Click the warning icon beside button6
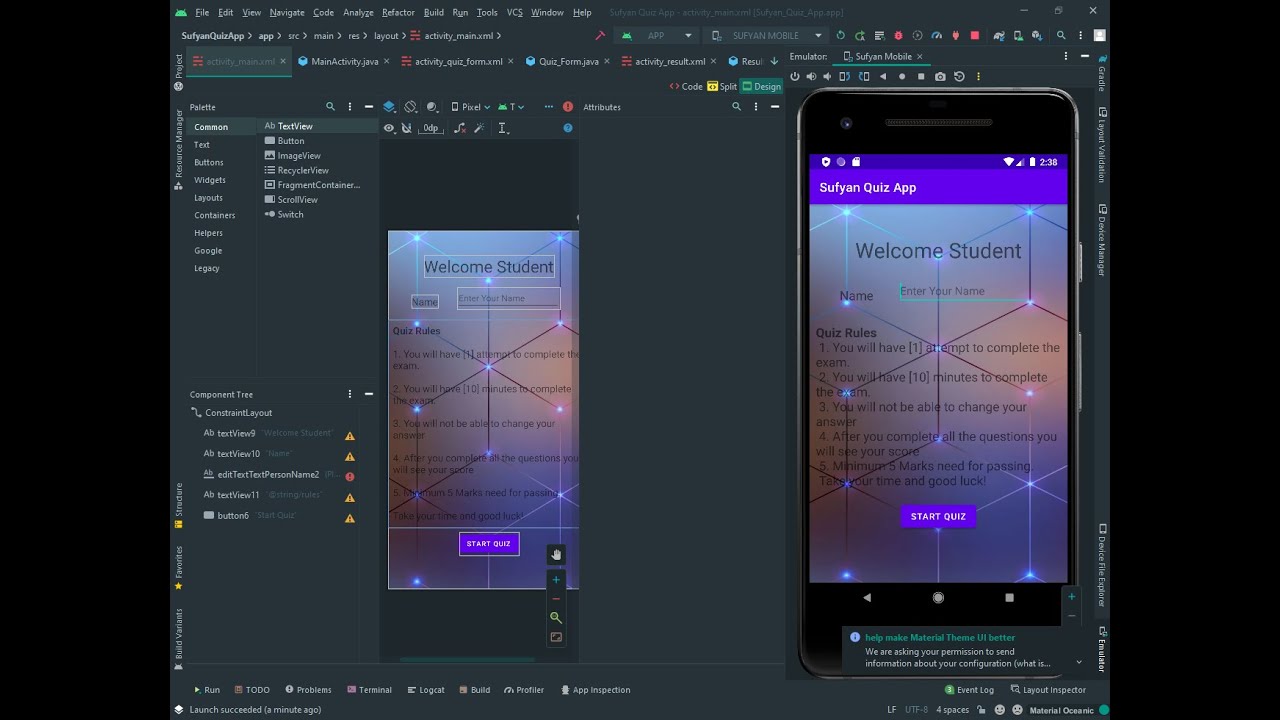Viewport: 1280px width, 720px height. tap(350, 518)
